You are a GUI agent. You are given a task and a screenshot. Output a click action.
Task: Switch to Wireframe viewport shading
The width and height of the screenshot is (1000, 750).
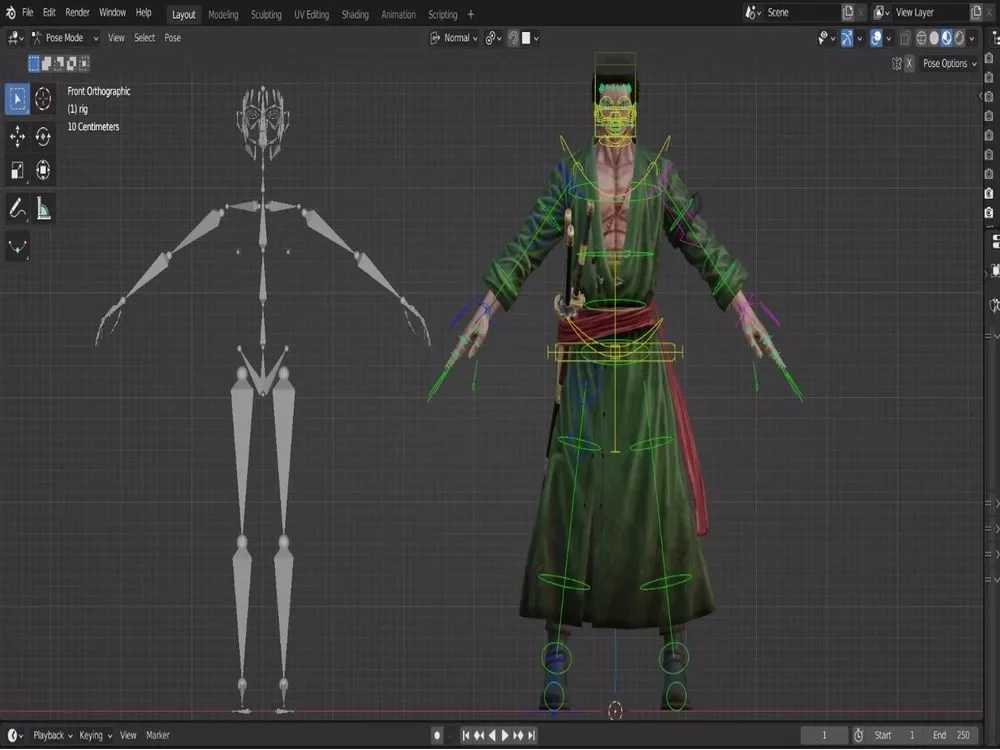click(921, 38)
